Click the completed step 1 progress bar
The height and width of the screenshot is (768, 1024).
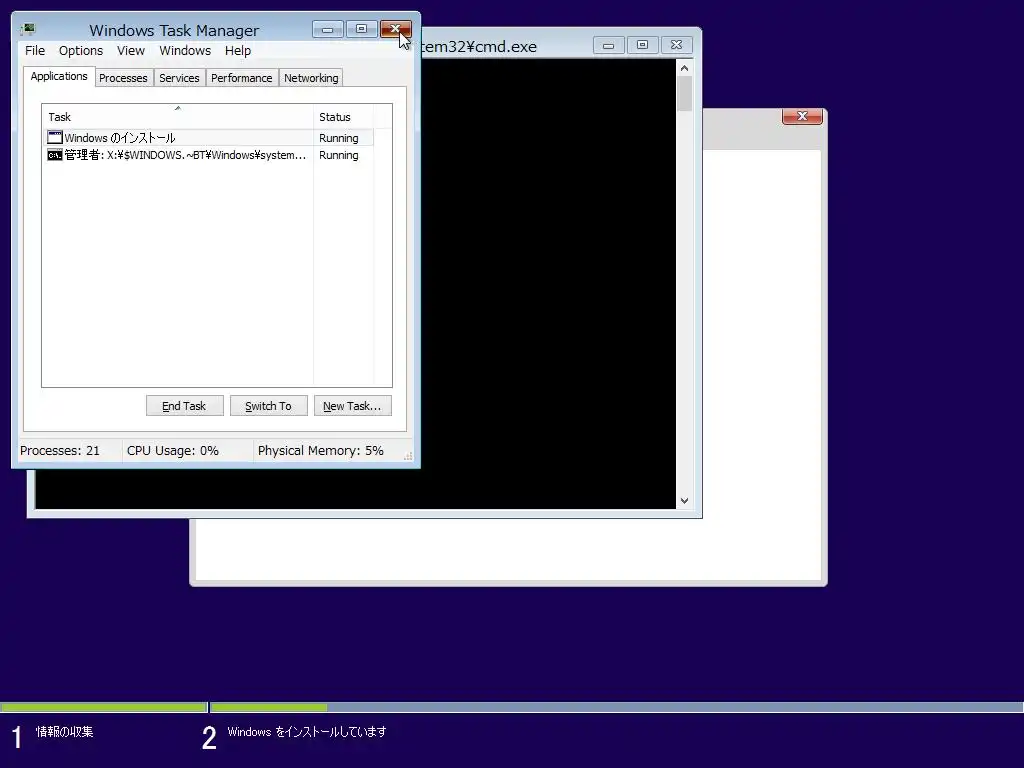tap(103, 707)
